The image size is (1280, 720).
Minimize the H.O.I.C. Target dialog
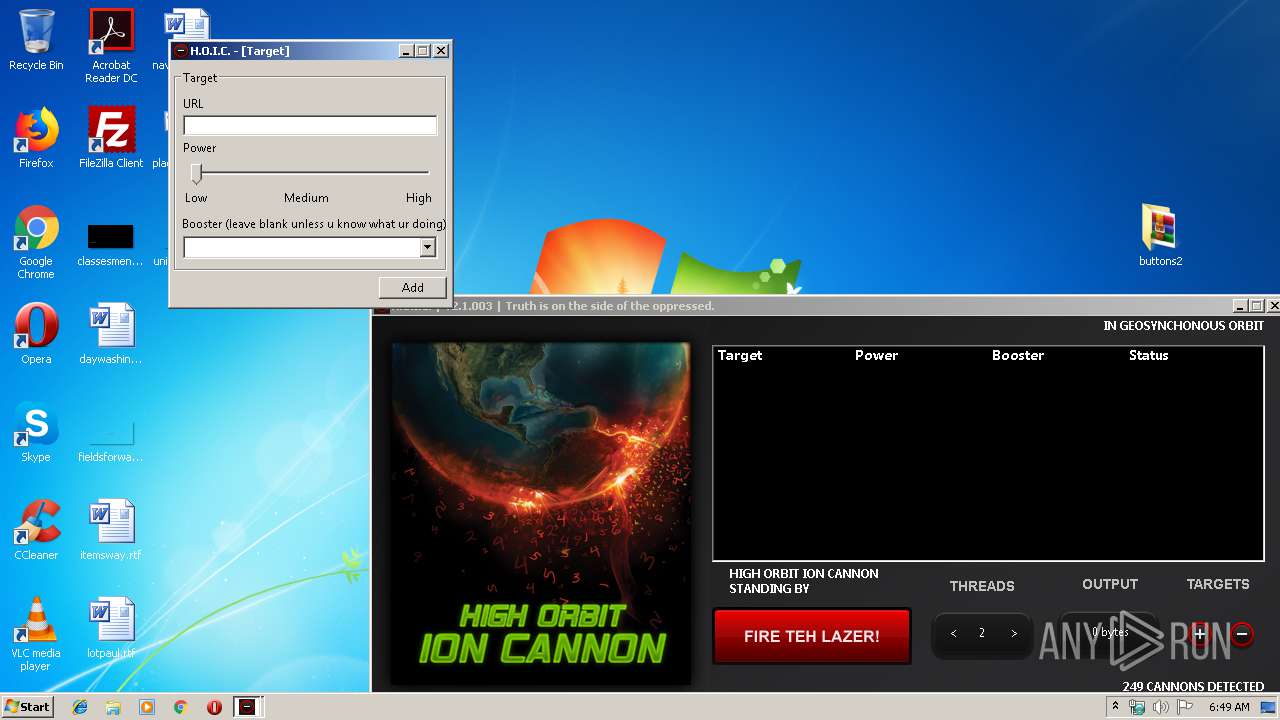[x=406, y=51]
